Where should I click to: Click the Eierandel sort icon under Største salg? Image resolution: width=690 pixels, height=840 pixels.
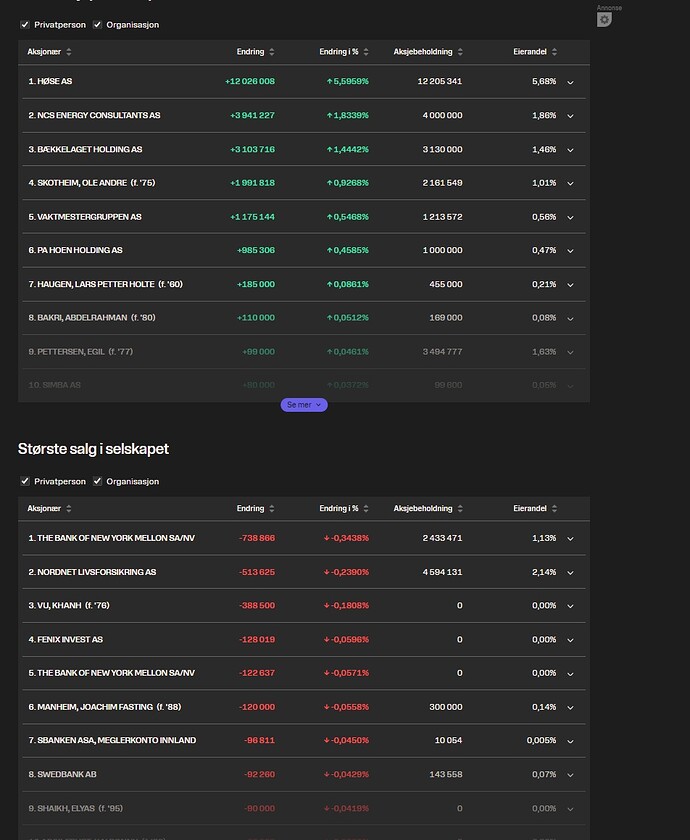click(554, 509)
